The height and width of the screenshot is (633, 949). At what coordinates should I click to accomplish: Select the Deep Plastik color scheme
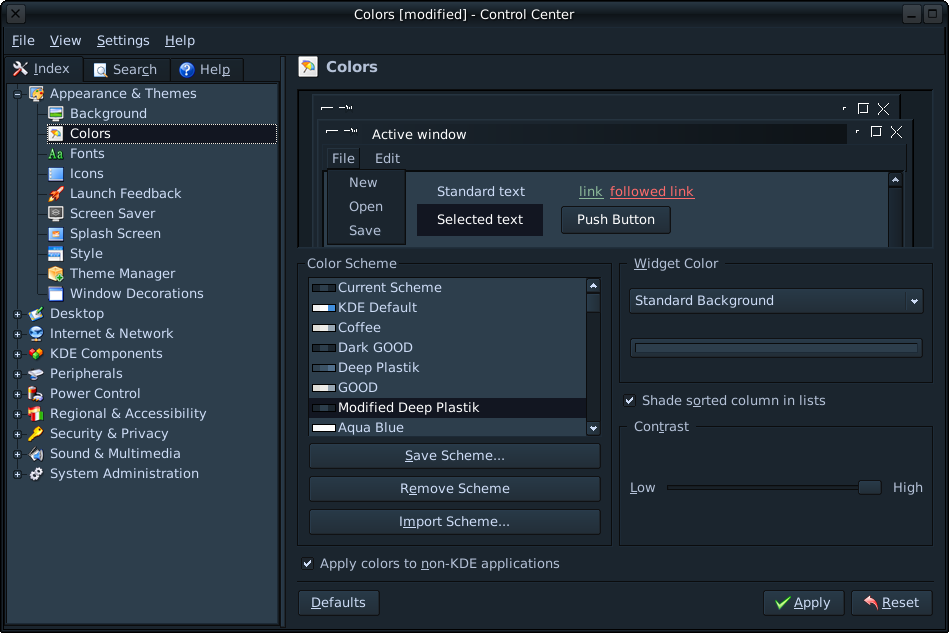click(x=447, y=367)
